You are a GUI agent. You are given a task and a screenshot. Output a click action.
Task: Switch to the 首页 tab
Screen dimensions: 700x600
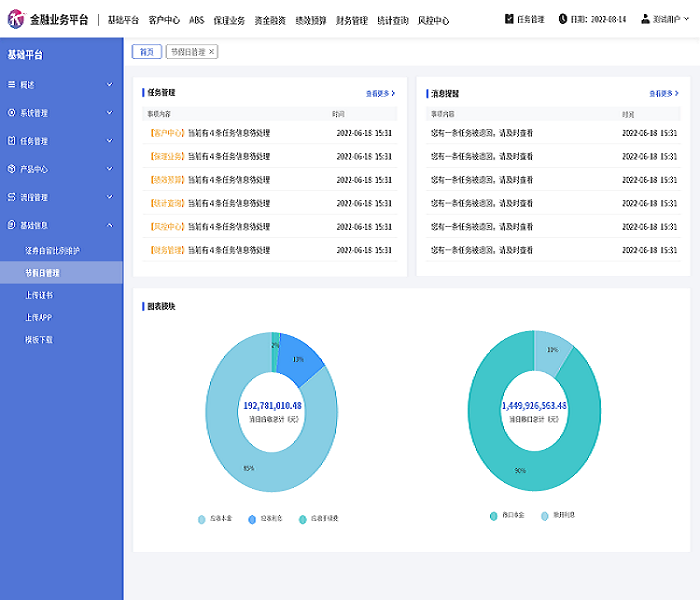146,51
